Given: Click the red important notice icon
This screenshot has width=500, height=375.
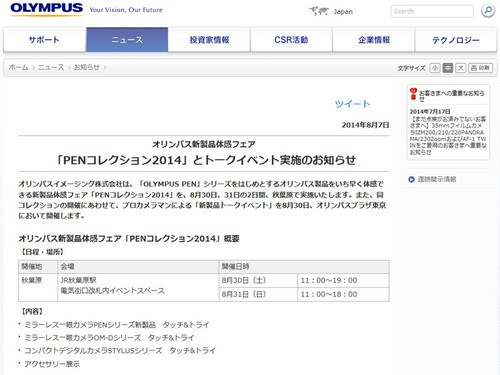Looking at the screenshot, I should (413, 94).
